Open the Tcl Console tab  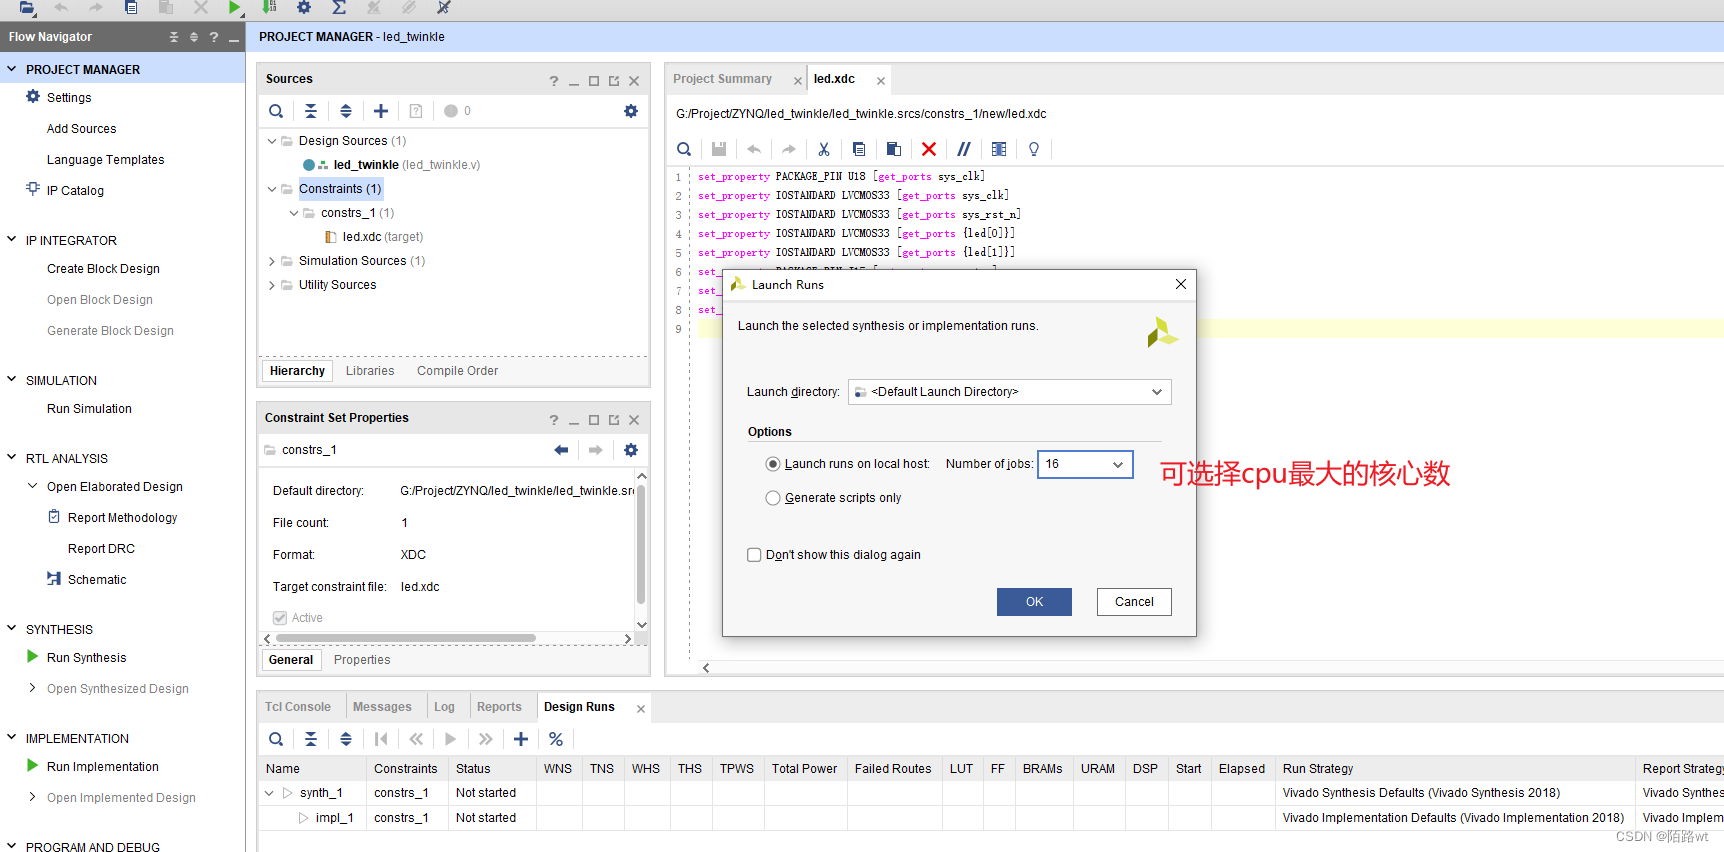(297, 707)
